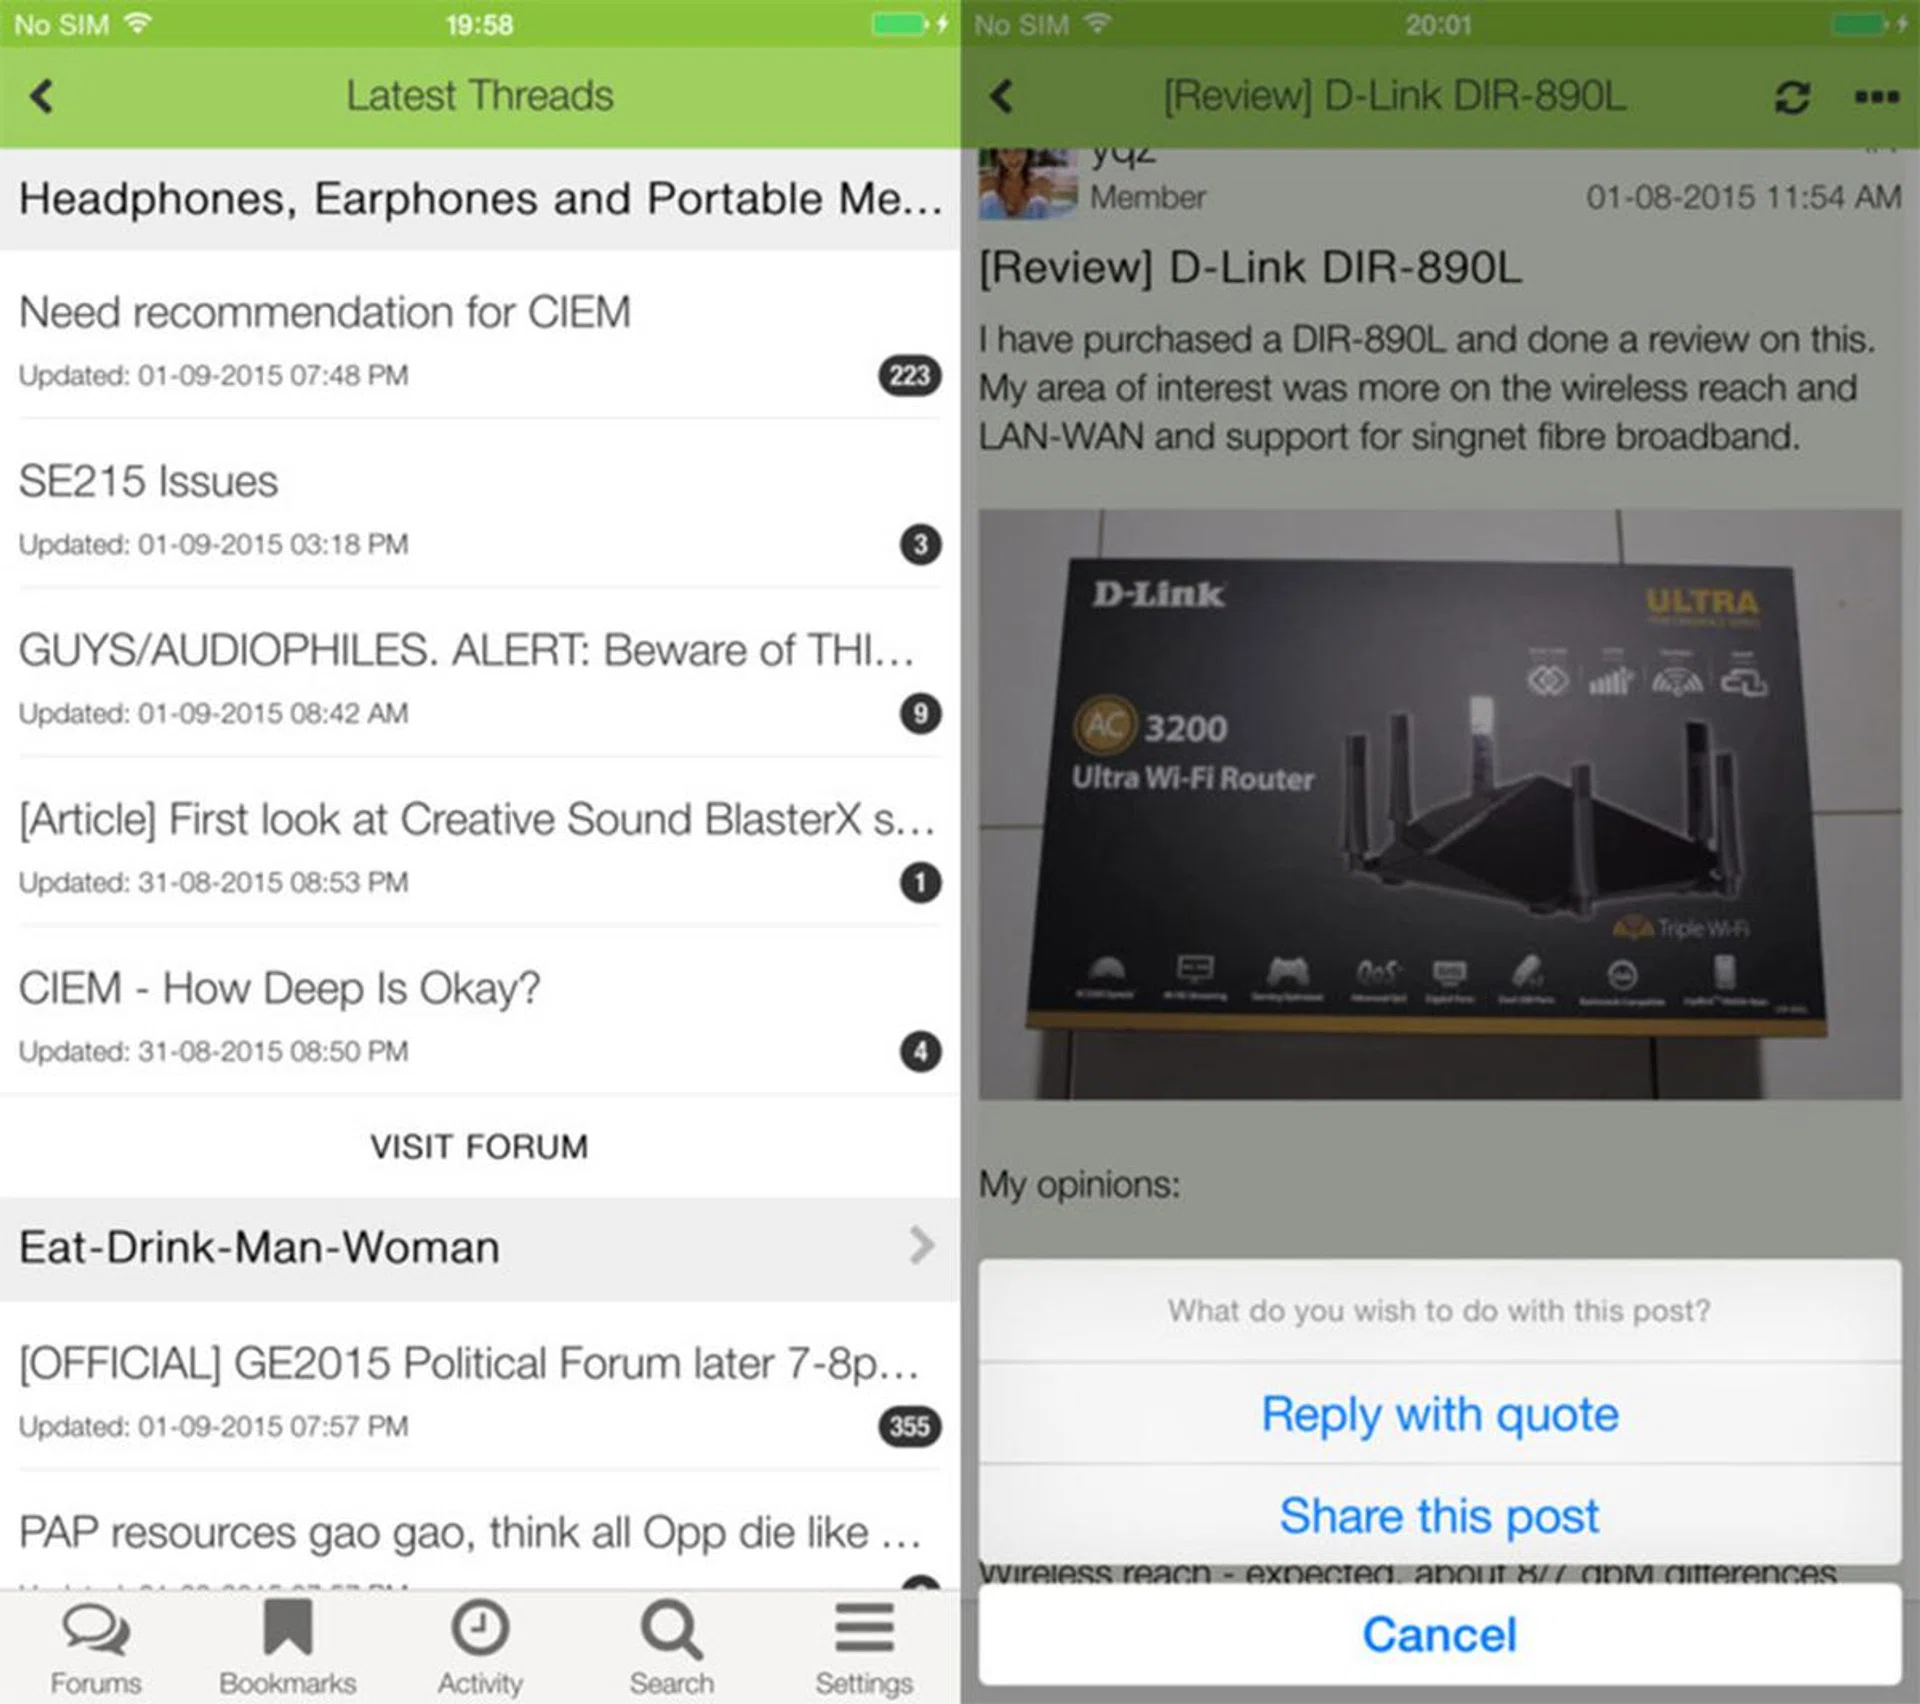Tap the 223 reply count badge
1920x1704 pixels.
909,375
